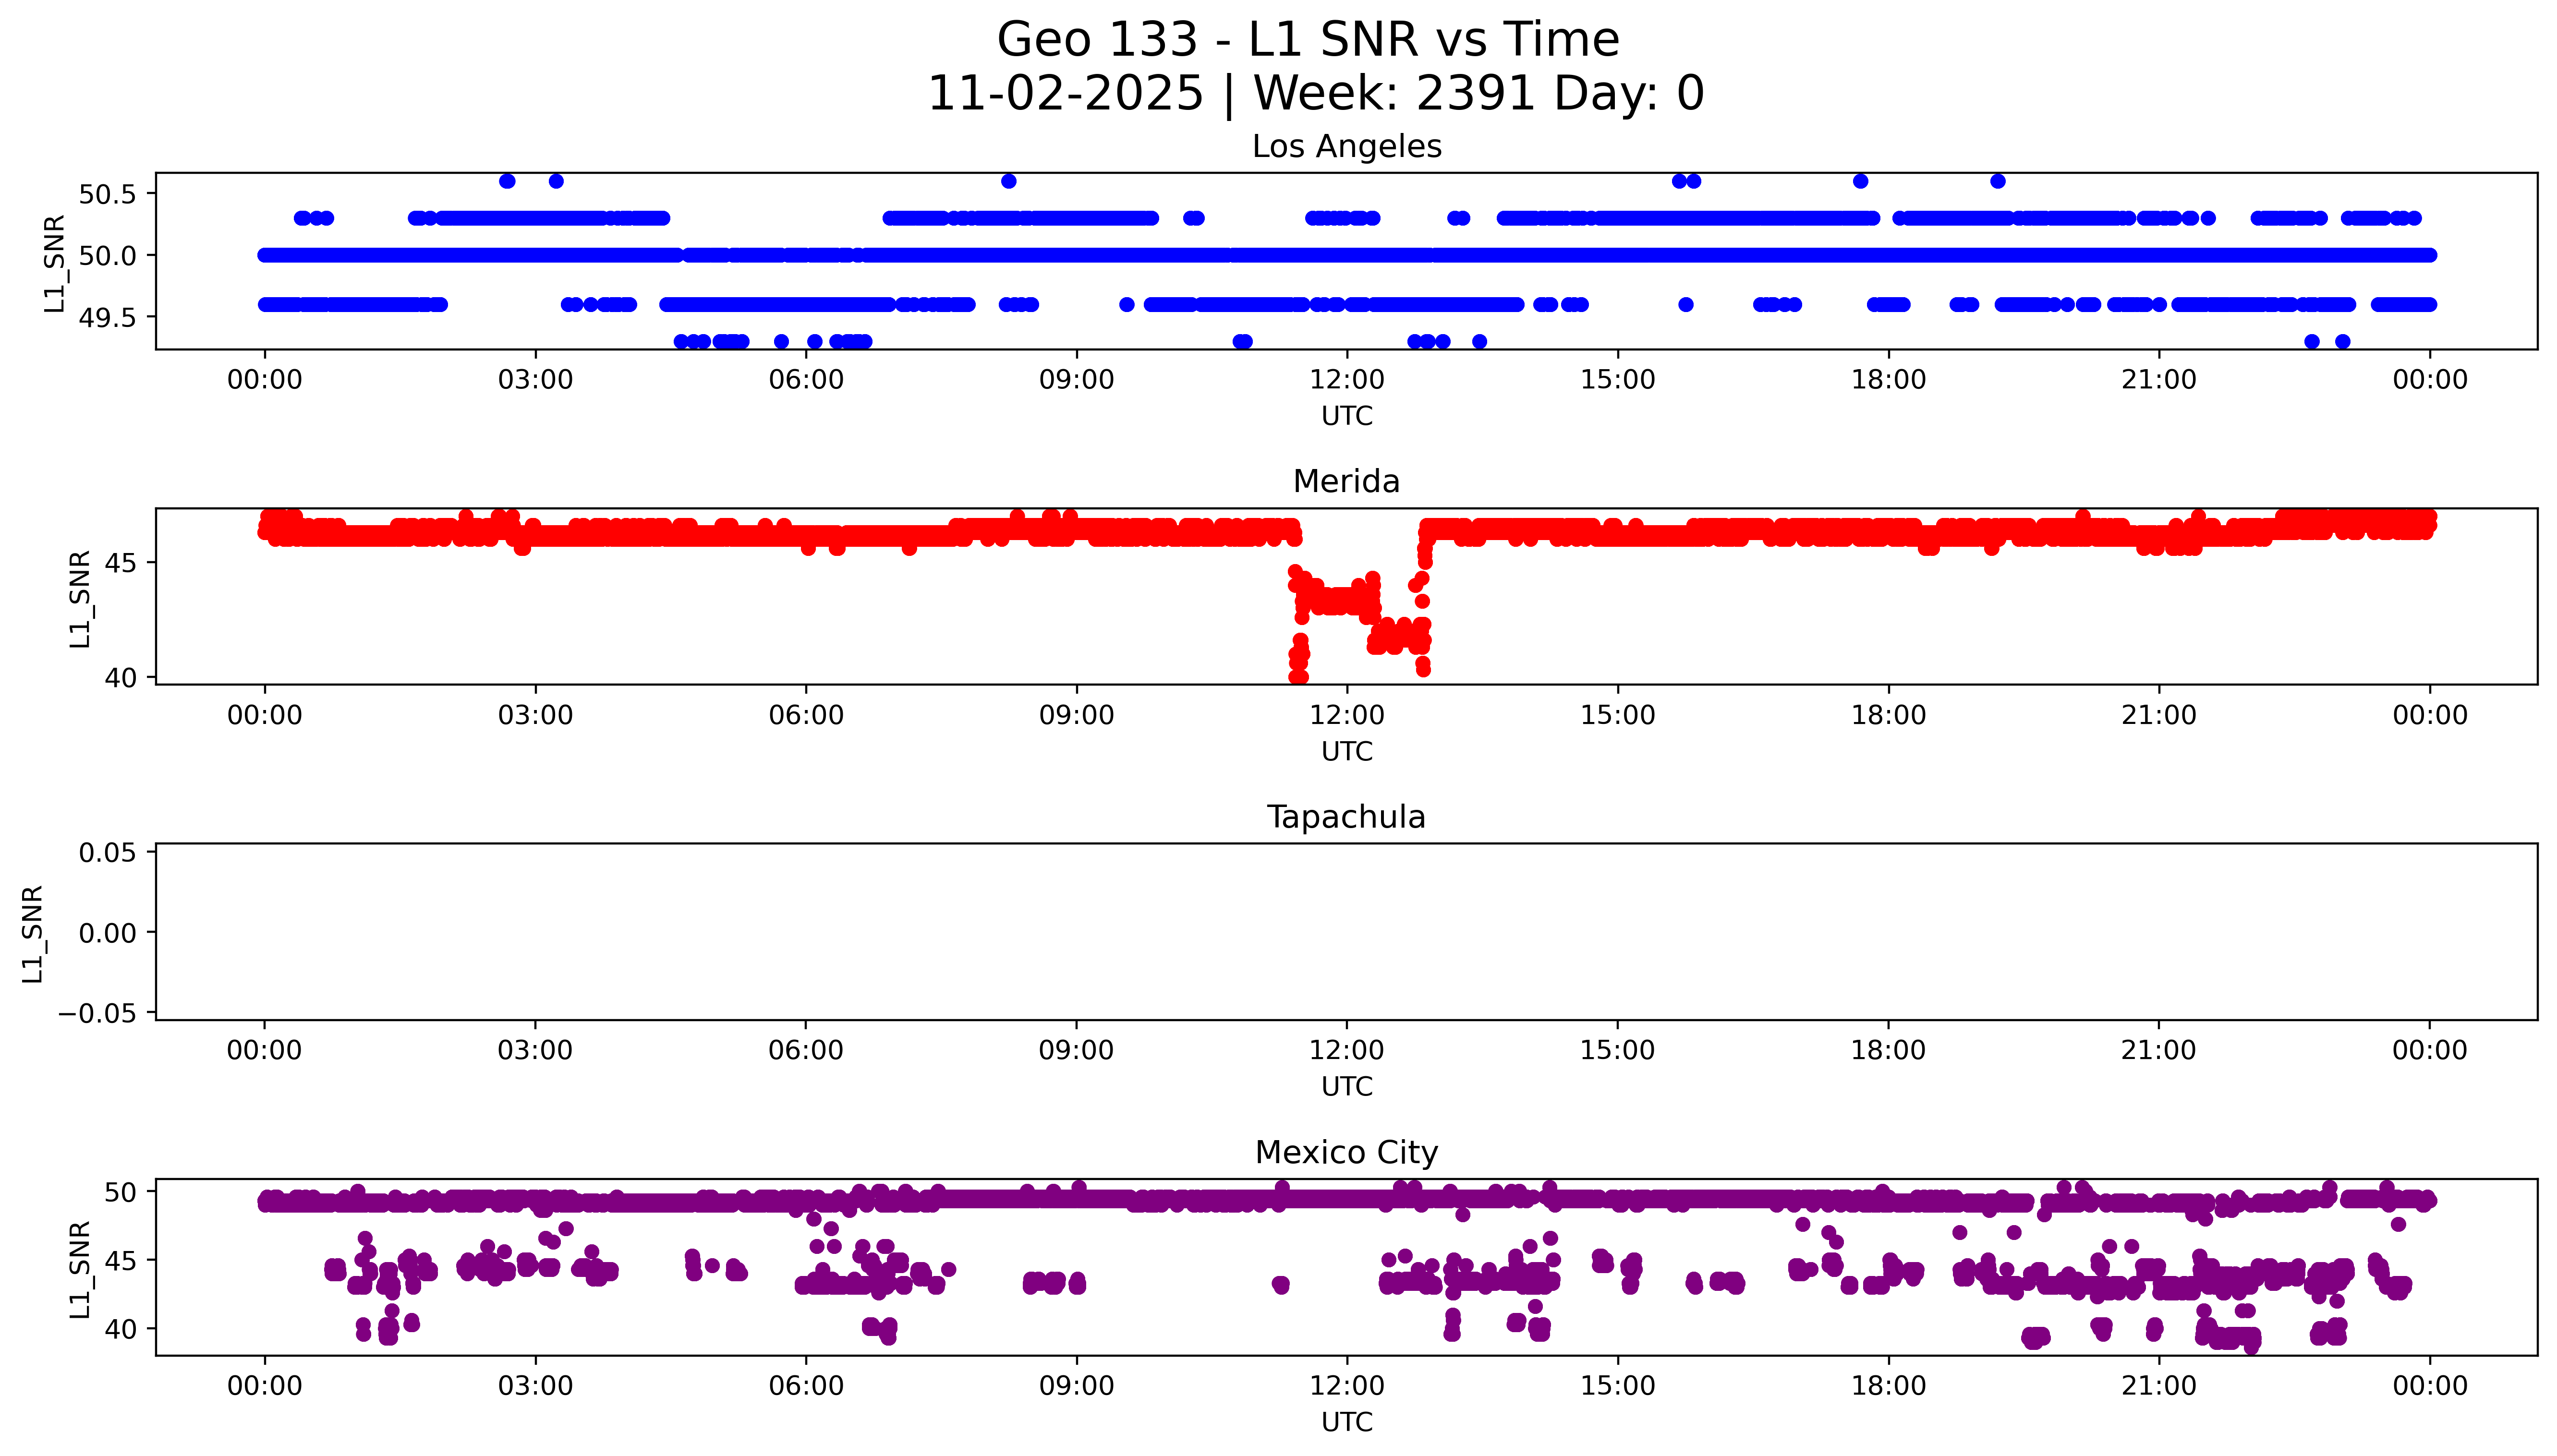The width and height of the screenshot is (2557, 1456).
Task: Click the 03:00 tick label under Merida plot
Action: click(x=535, y=715)
